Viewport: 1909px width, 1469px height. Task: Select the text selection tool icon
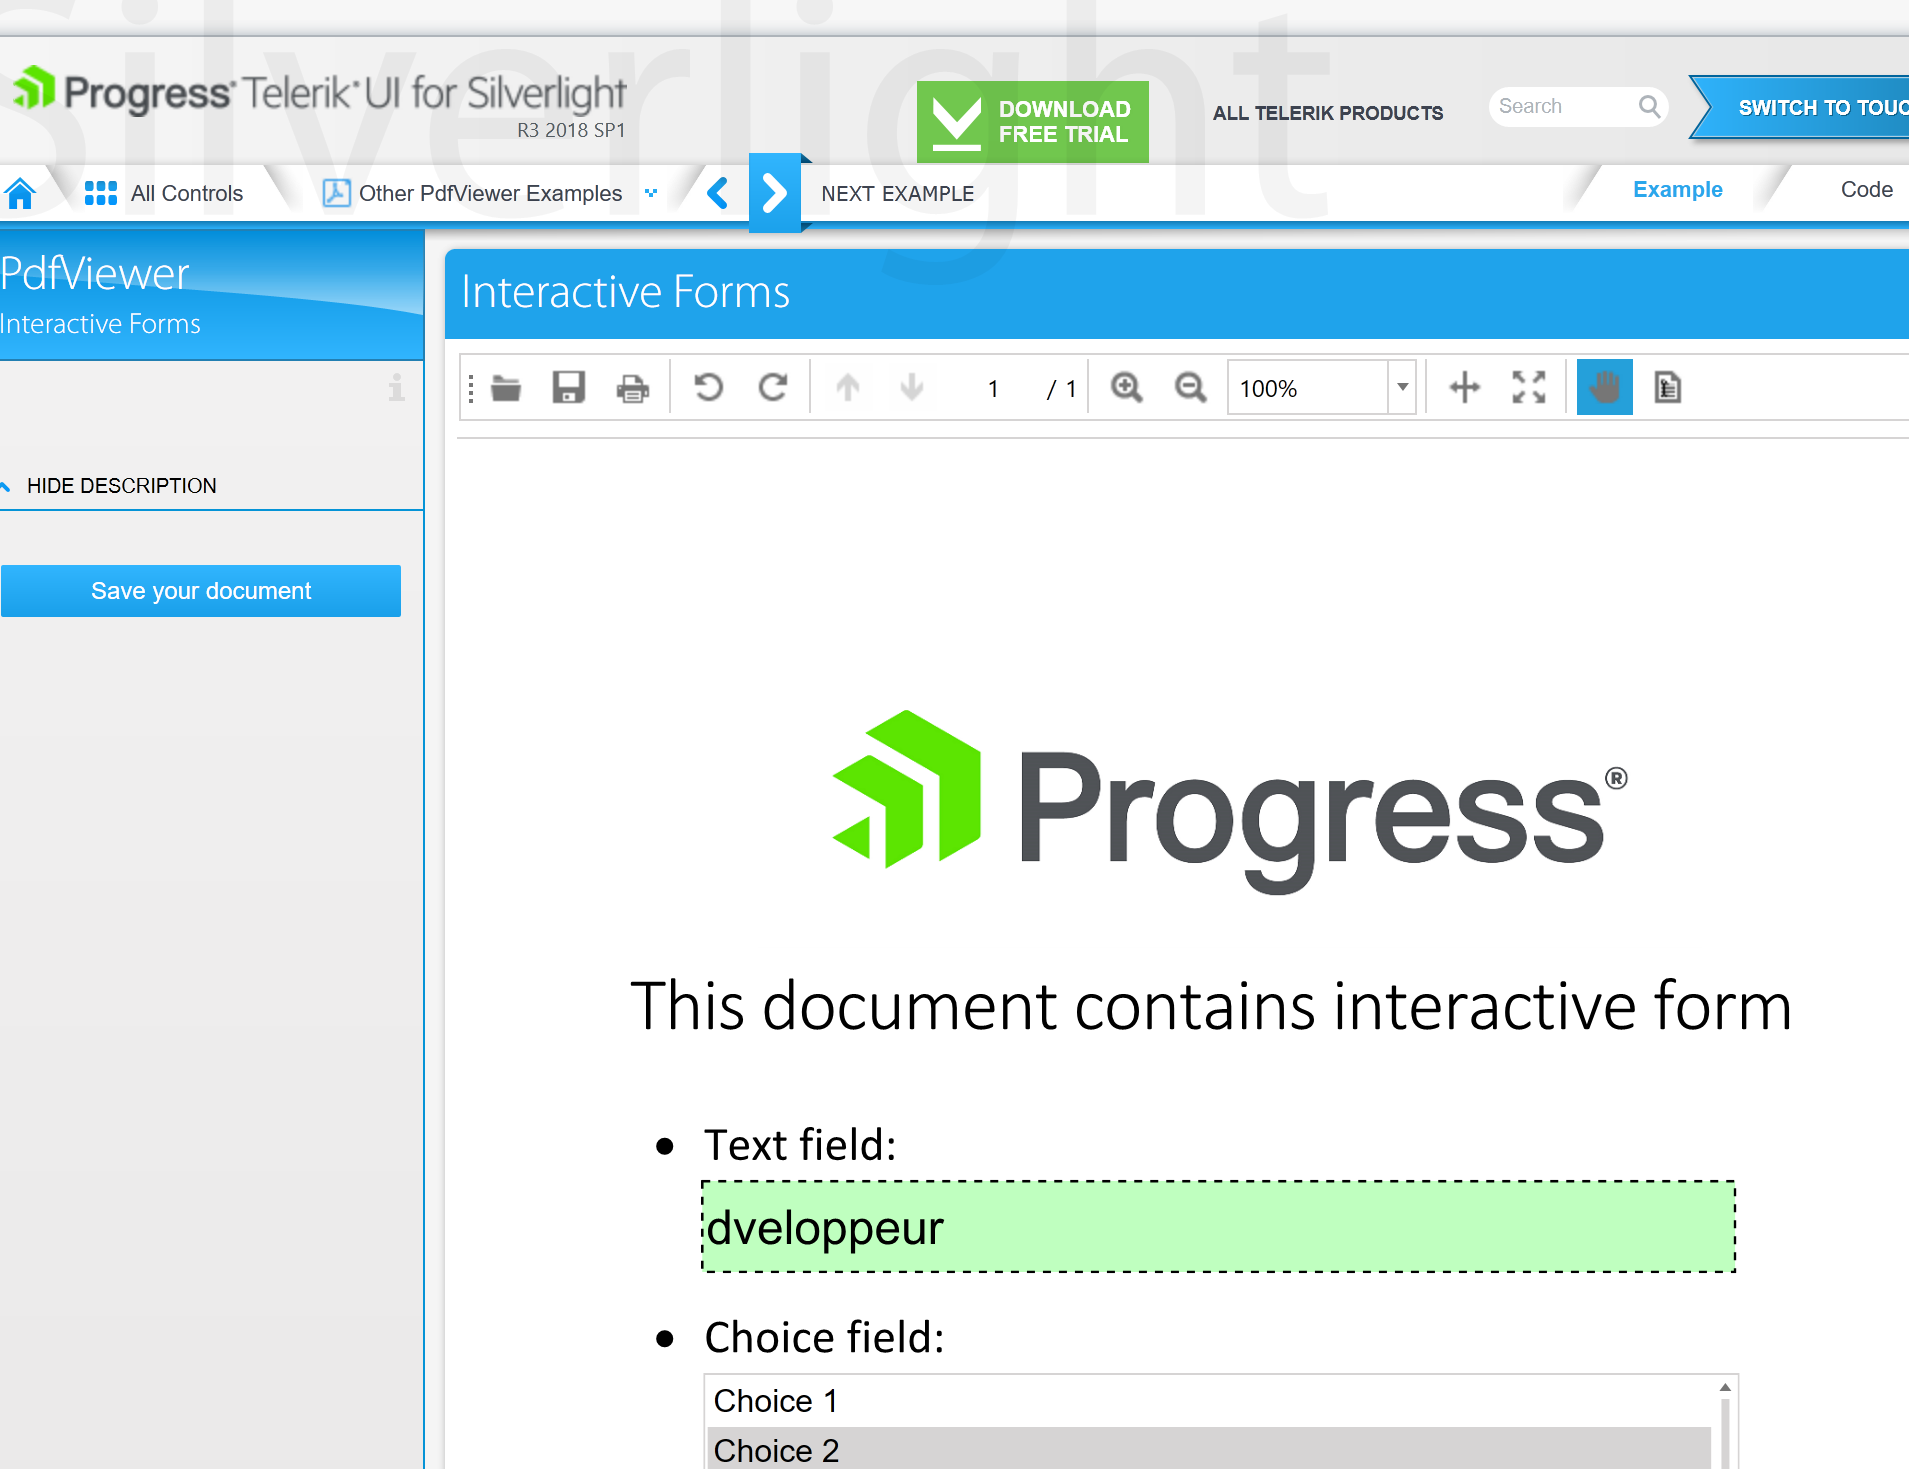1668,387
